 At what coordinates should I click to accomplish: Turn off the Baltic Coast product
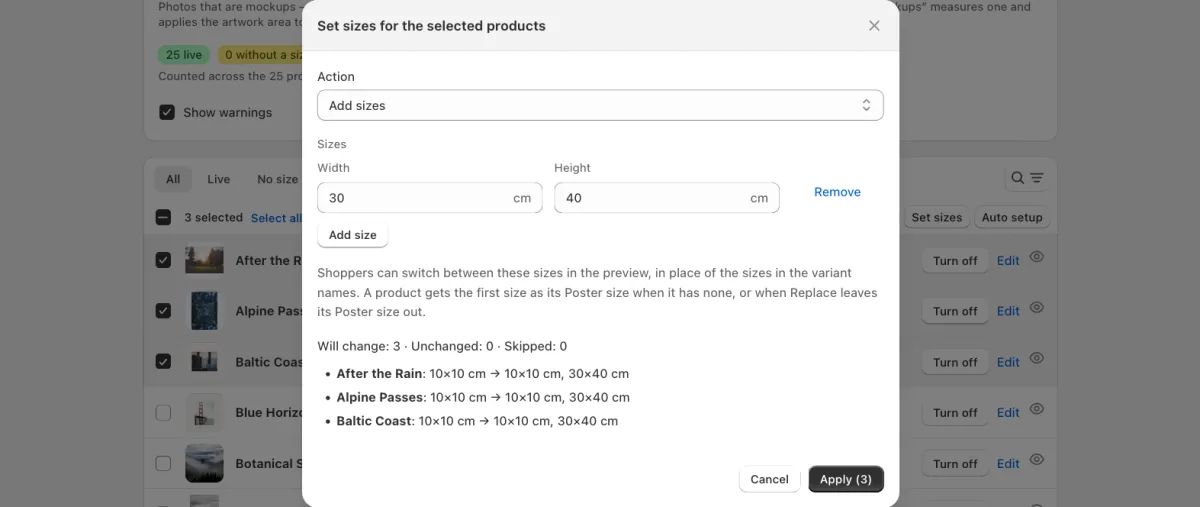[955, 362]
